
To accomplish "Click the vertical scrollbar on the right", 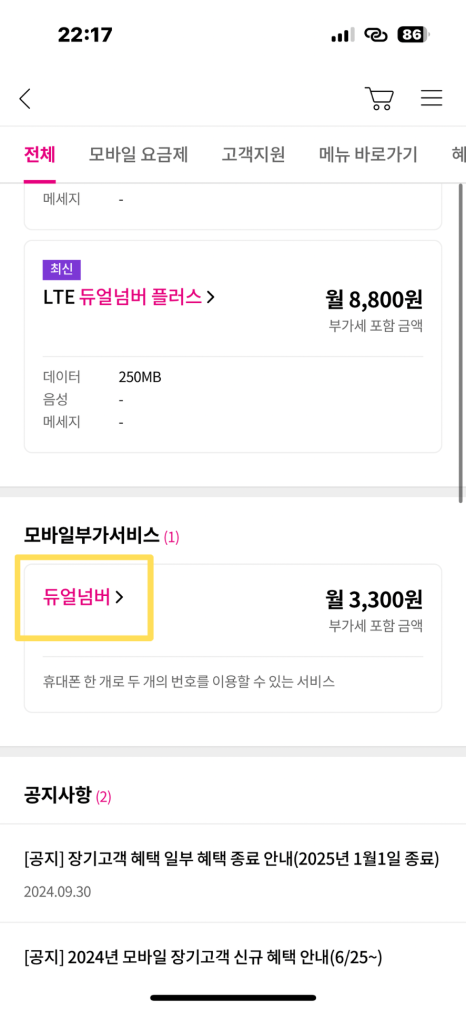I will tap(461, 343).
